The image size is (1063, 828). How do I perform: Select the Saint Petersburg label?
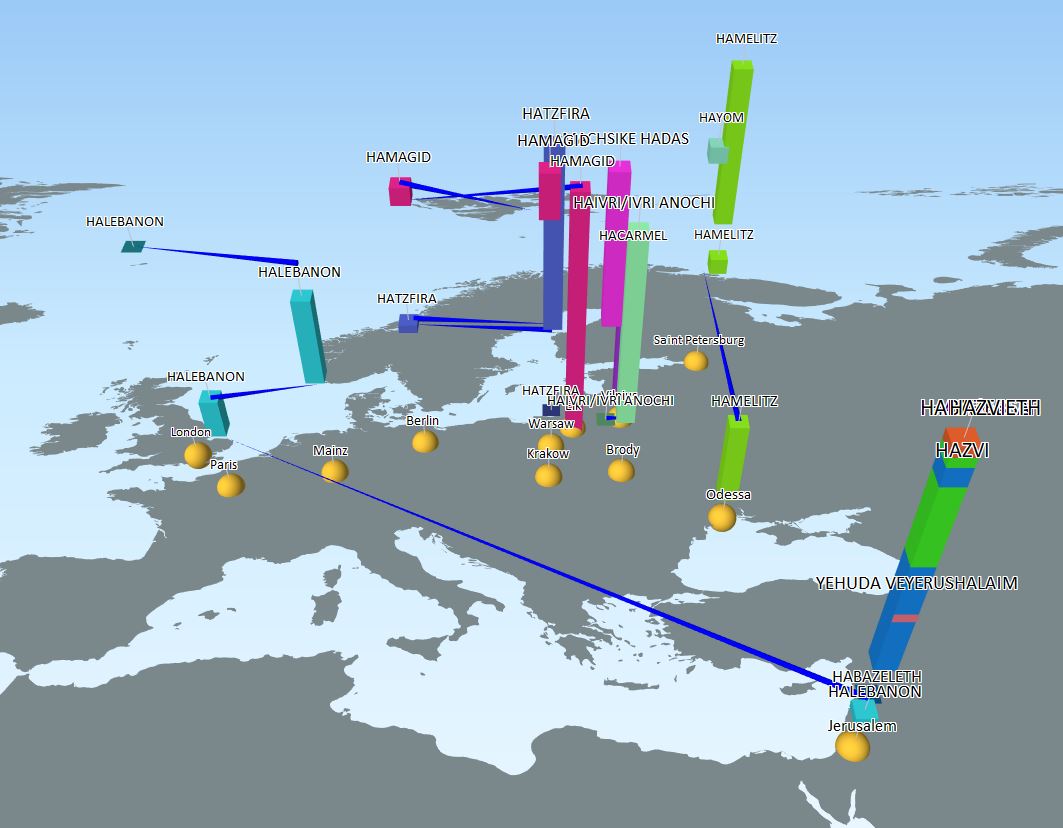(x=699, y=340)
